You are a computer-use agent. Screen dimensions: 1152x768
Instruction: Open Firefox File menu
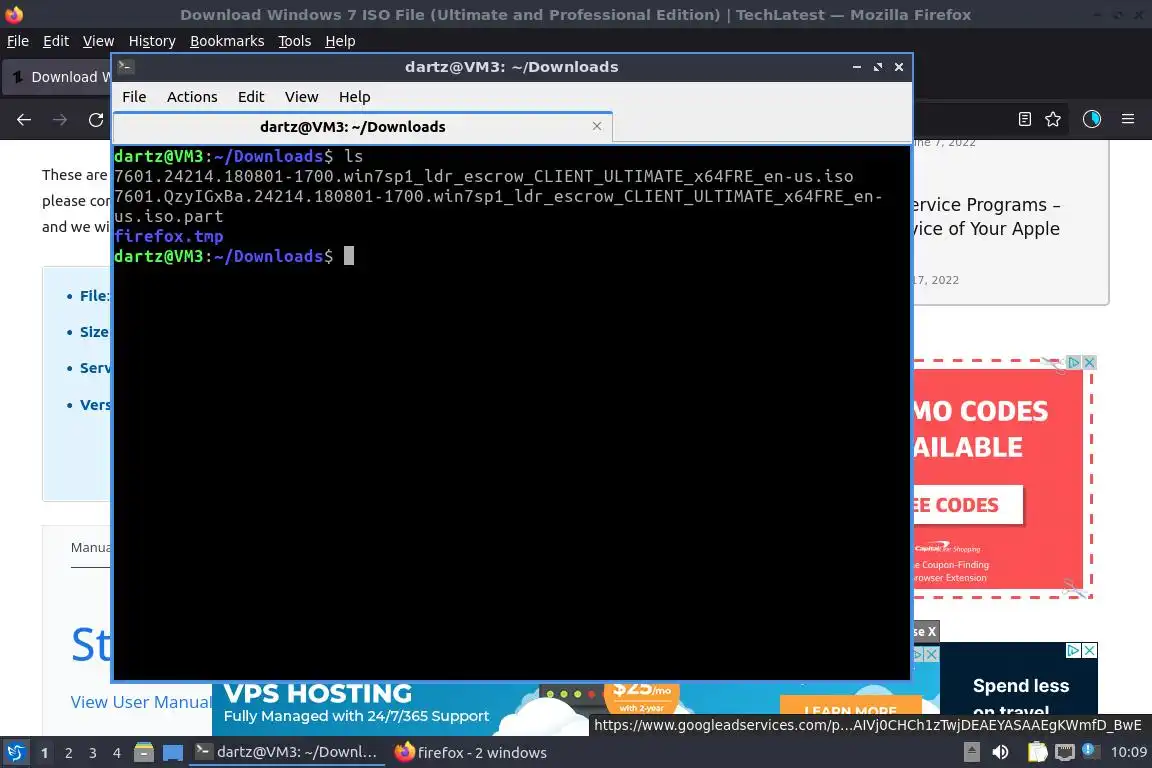pyautogui.click(x=18, y=41)
